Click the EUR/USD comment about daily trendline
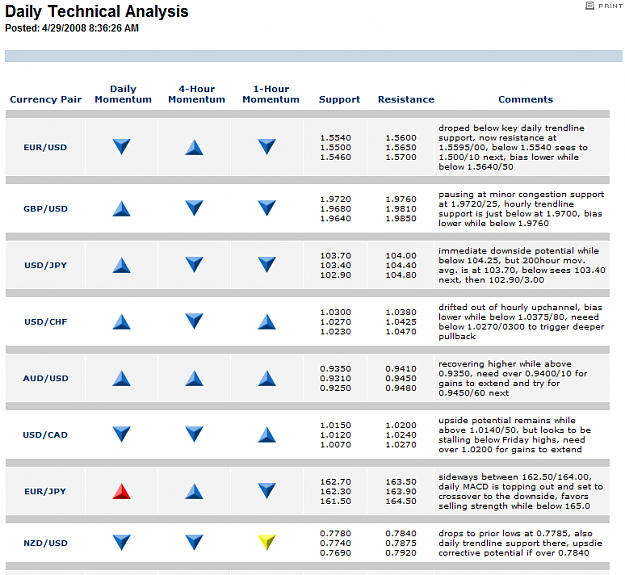 [x=513, y=147]
